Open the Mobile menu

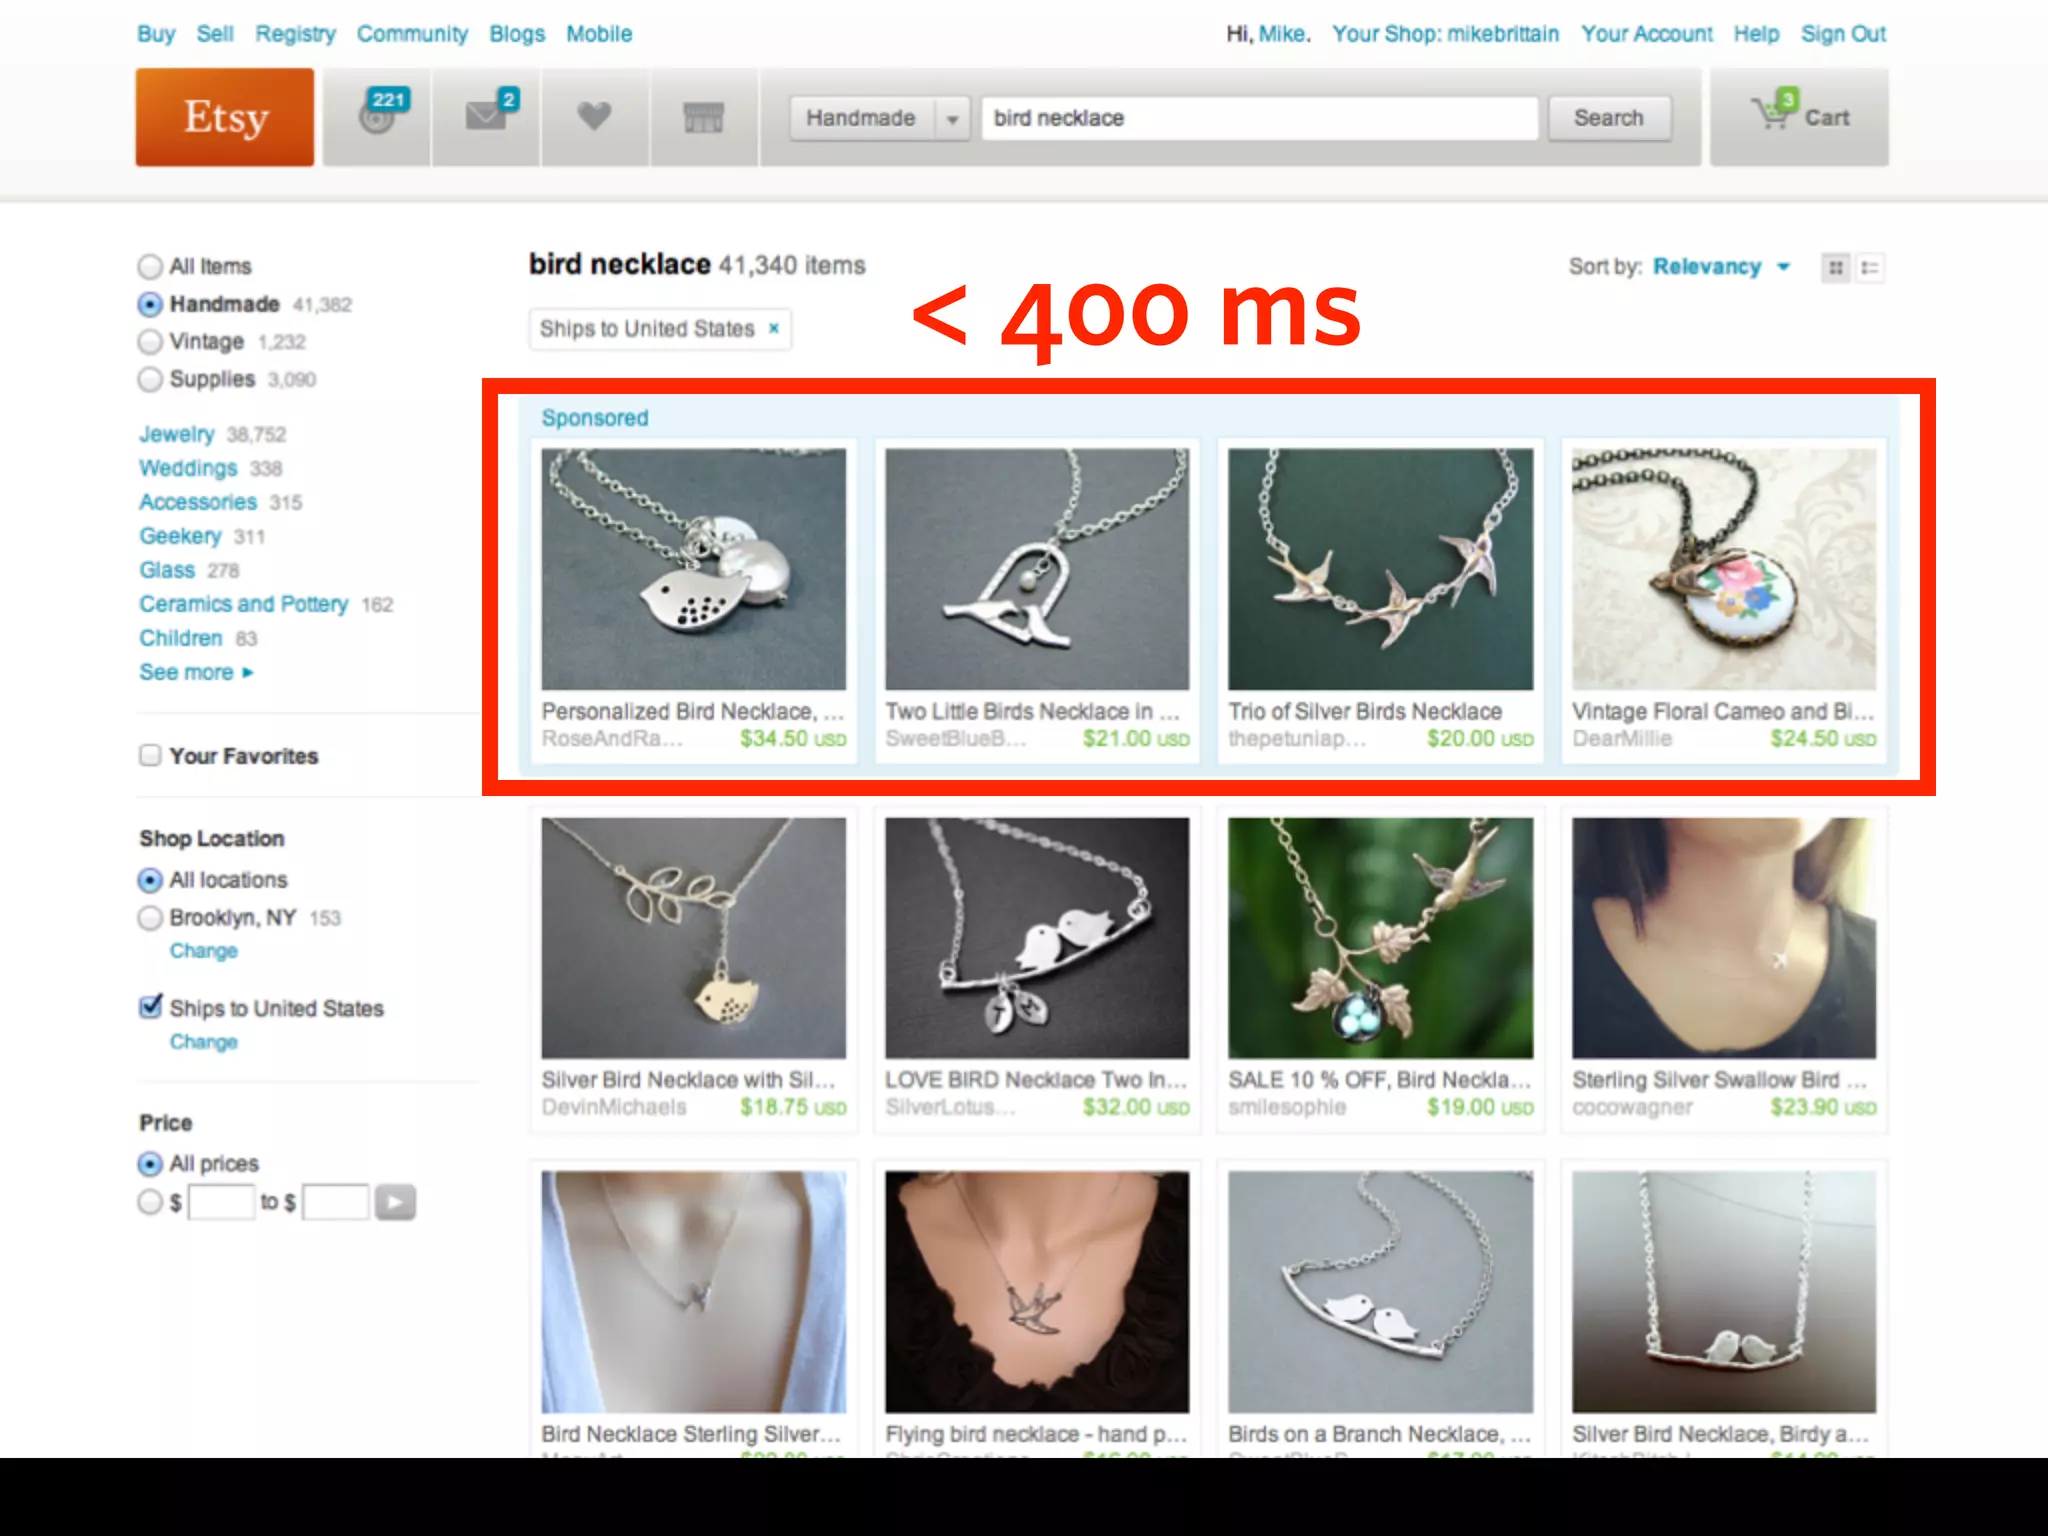[x=599, y=34]
